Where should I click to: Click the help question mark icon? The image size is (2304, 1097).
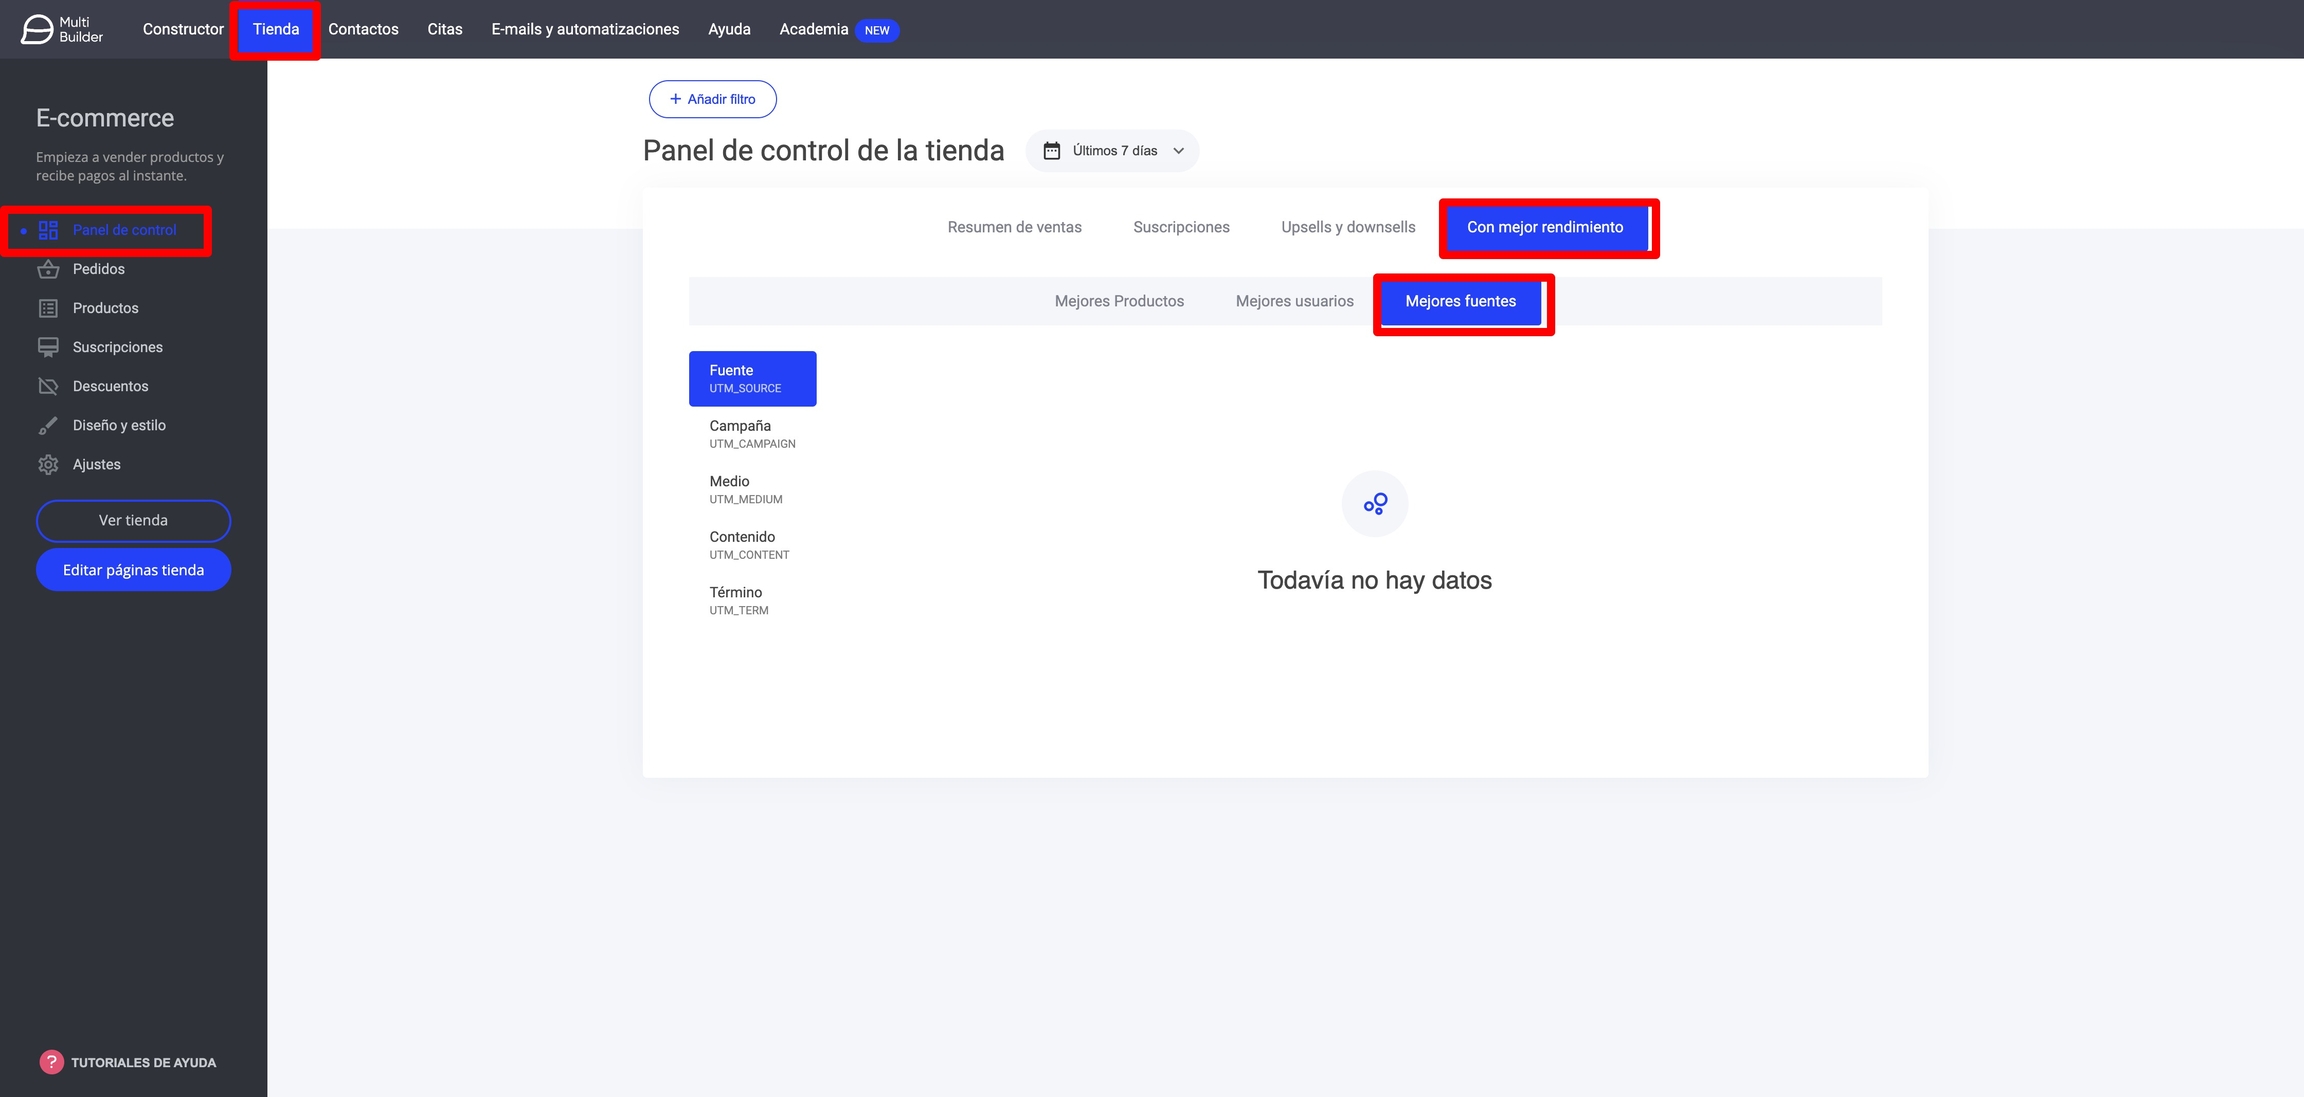51,1062
